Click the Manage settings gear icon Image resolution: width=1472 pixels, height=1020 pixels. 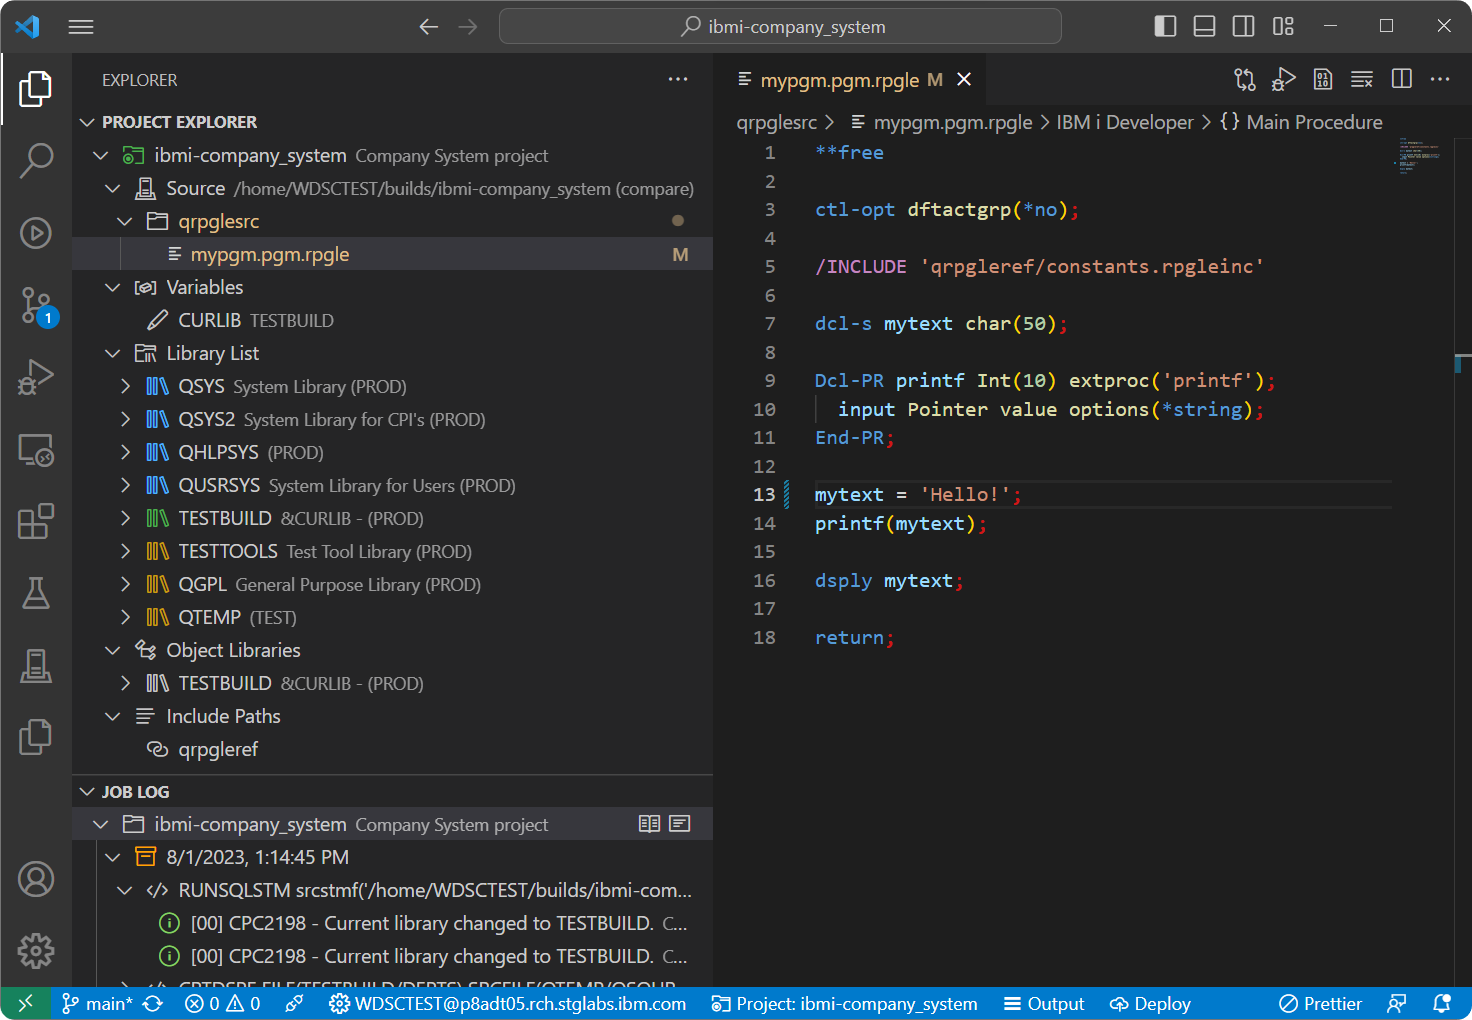coord(36,950)
